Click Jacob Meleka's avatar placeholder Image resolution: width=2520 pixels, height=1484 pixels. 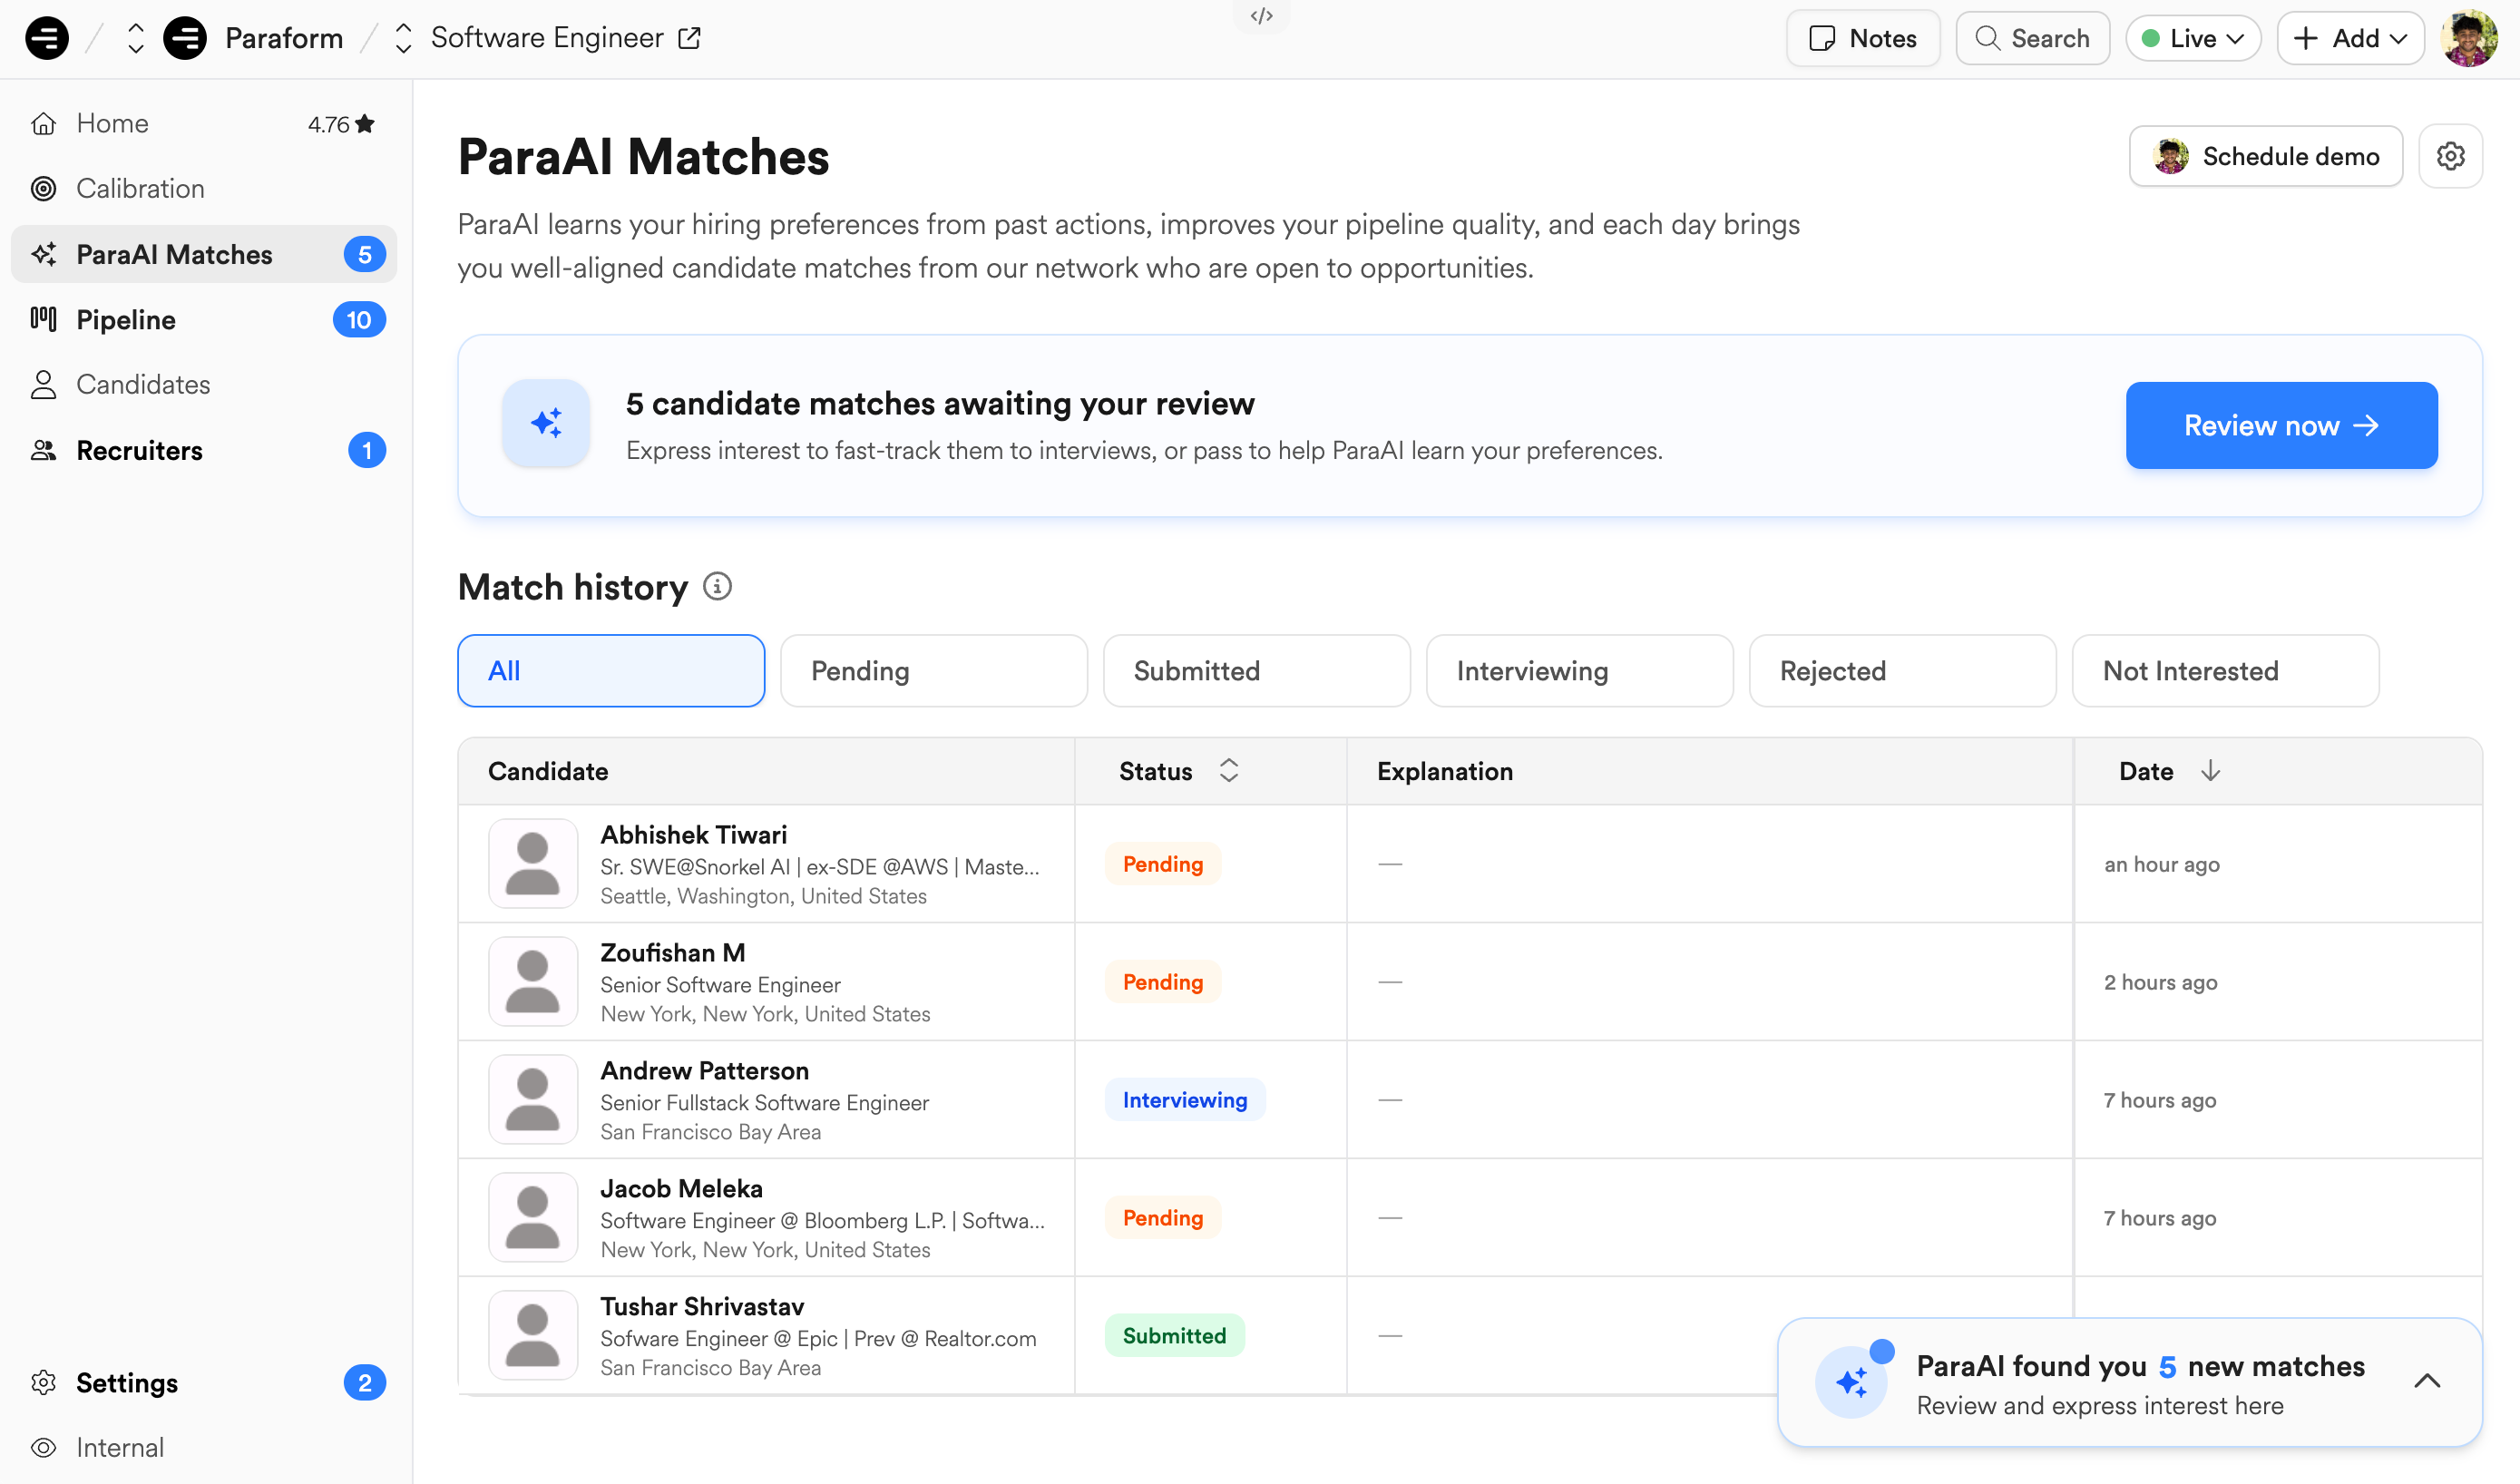click(533, 1218)
